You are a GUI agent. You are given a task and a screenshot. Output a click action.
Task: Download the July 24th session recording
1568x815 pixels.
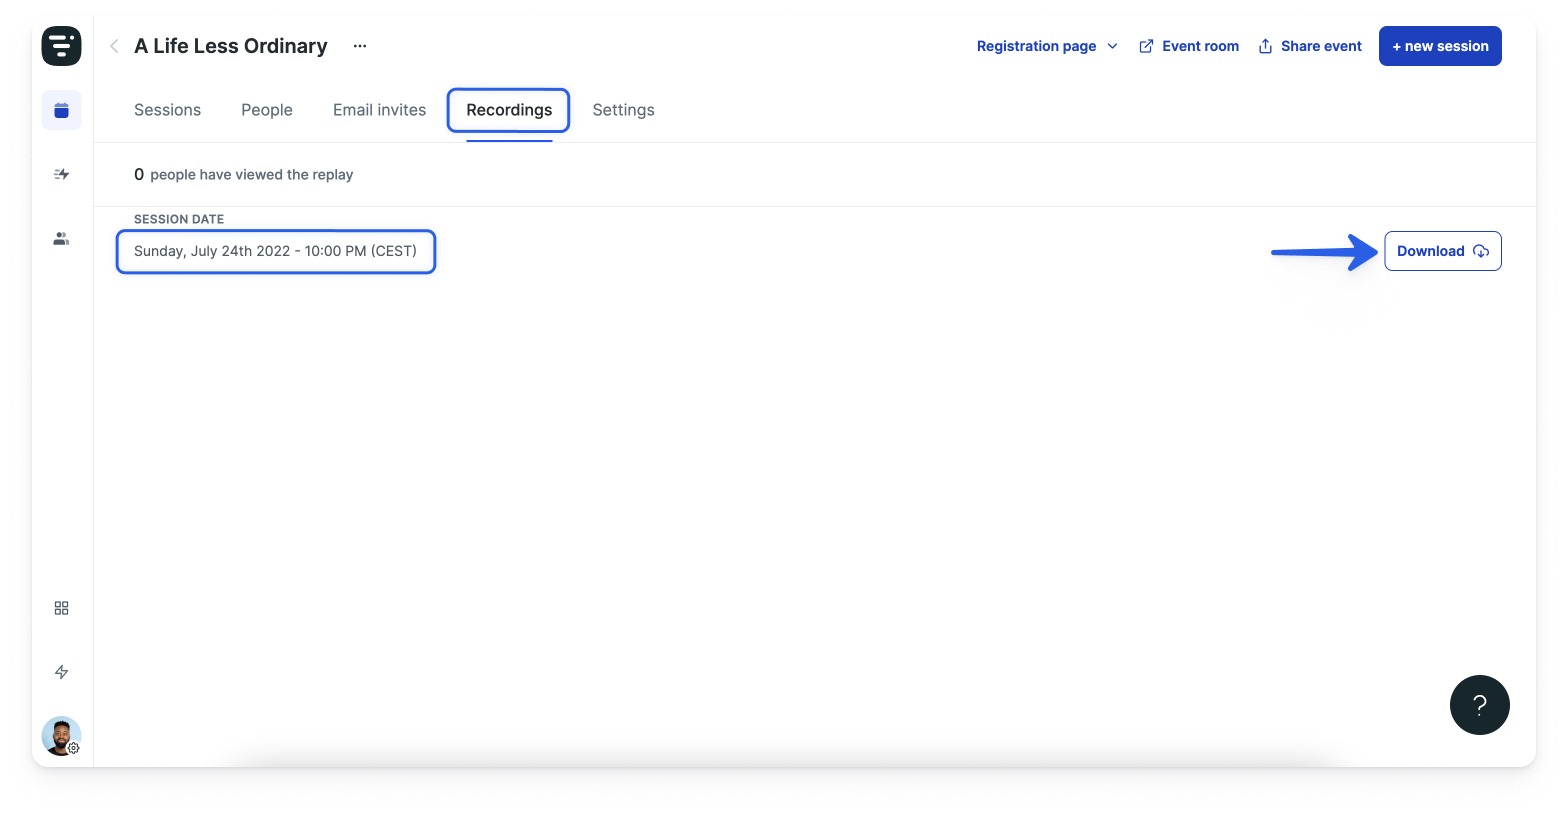1443,251
